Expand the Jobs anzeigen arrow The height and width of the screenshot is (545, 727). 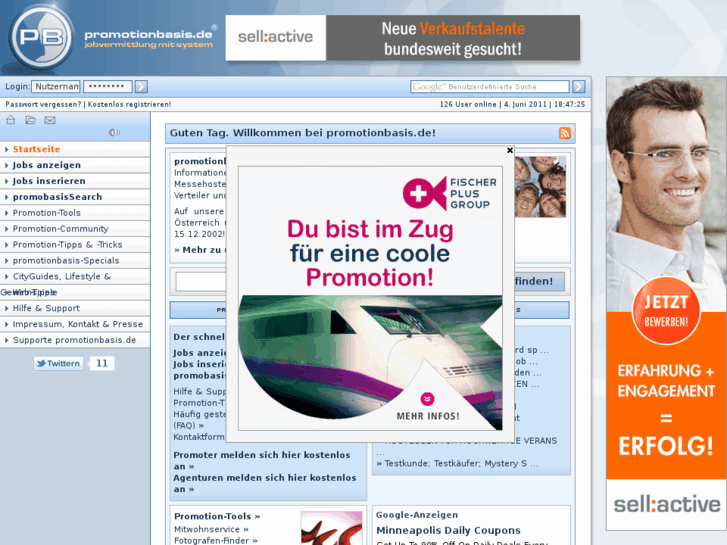pos(6,165)
